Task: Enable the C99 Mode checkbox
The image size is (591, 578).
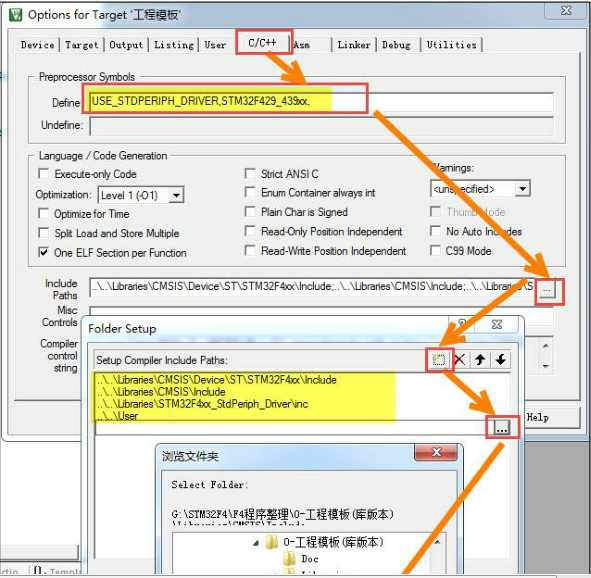Action: point(435,250)
